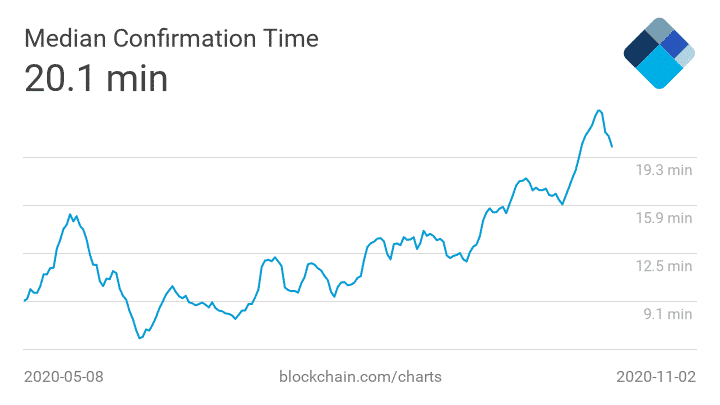Click the 20.1 min current value
Viewport: 720px width, 405px height.
[96, 78]
